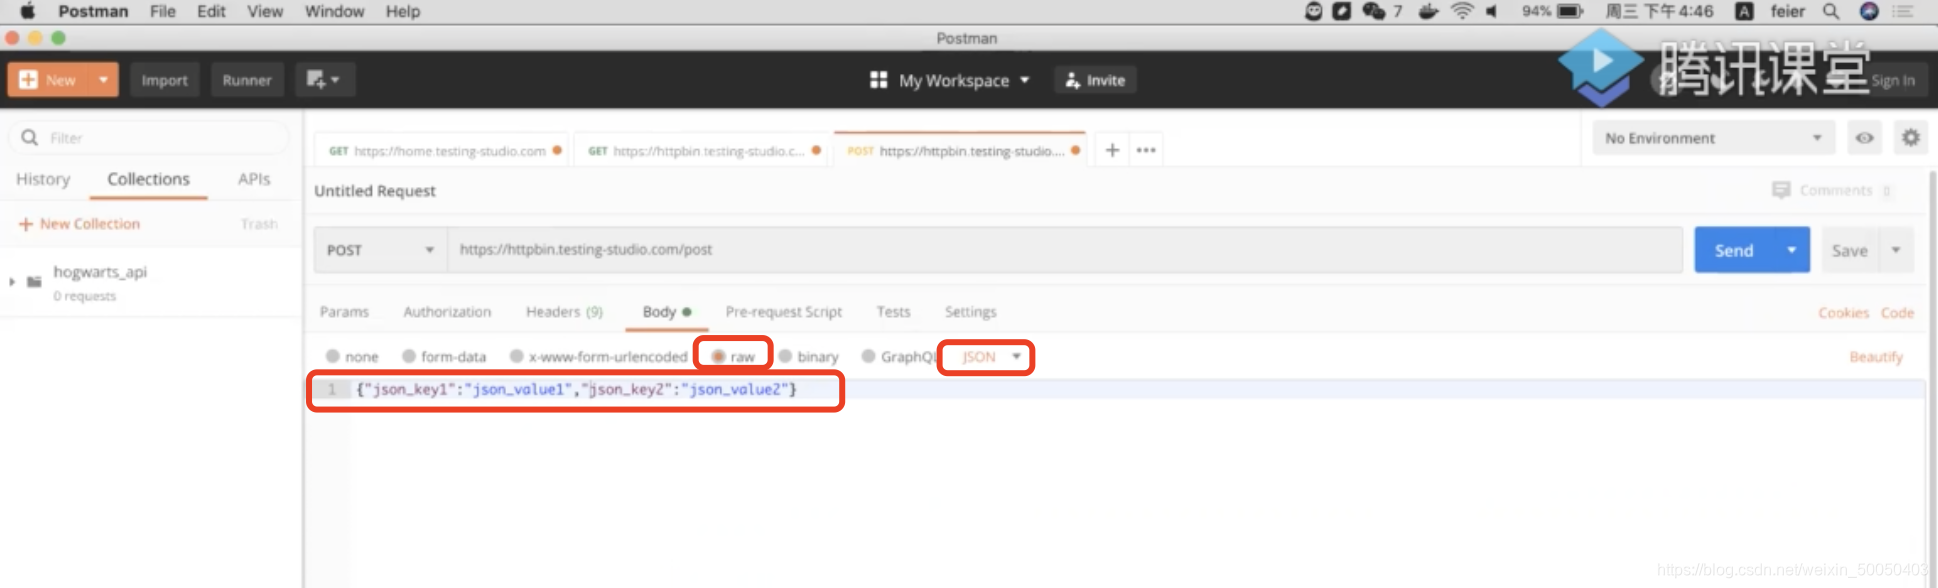Screen dimensions: 1938x588
Task: Open the Apple menu
Action: [28, 11]
